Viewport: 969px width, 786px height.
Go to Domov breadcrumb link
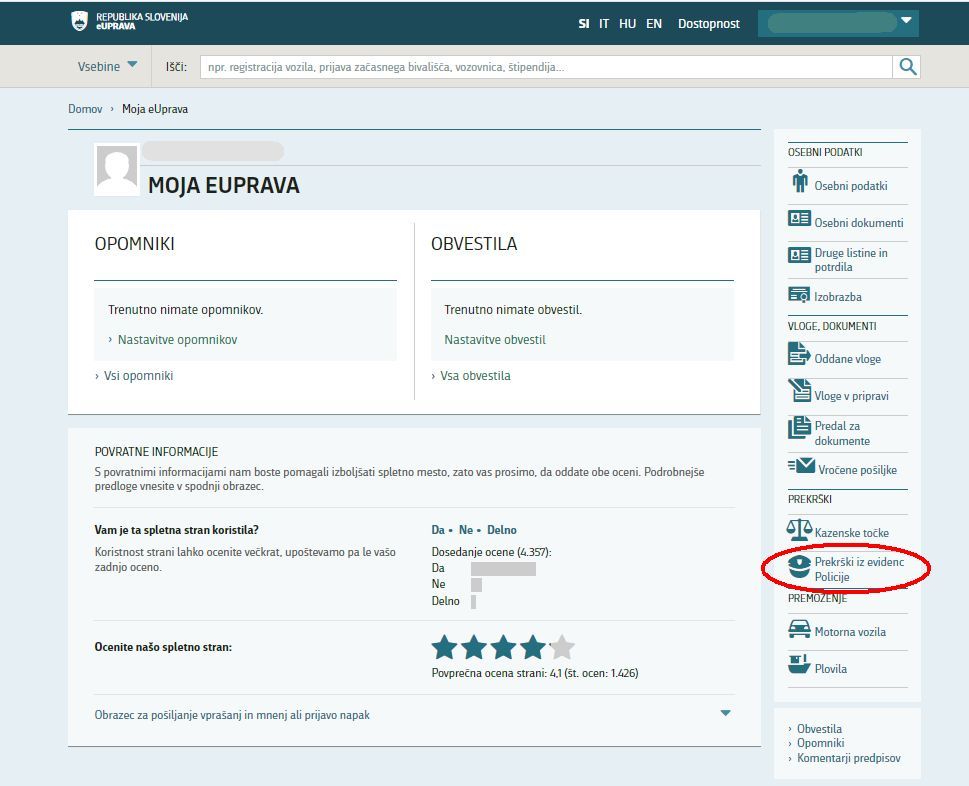click(x=85, y=109)
